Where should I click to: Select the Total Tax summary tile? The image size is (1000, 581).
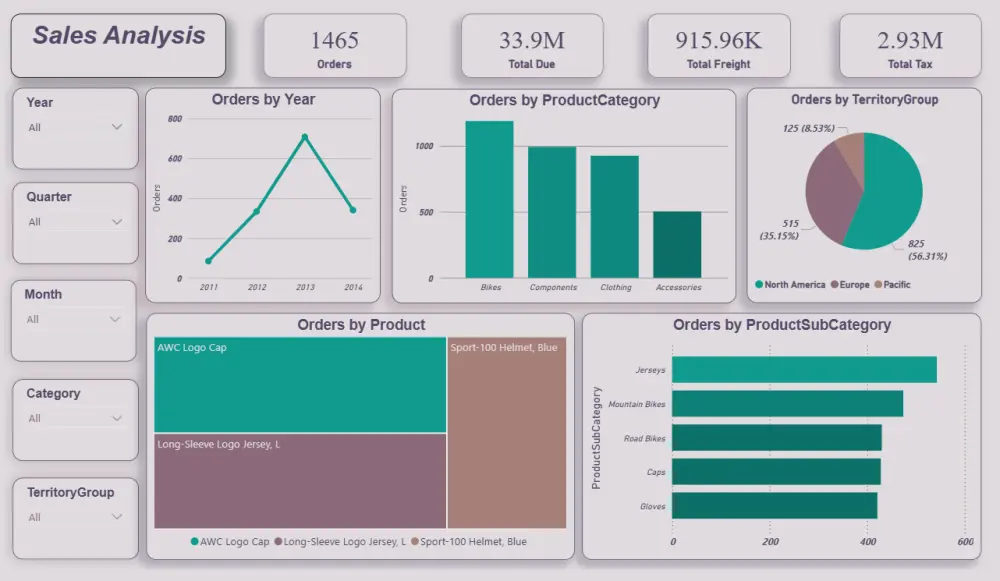pos(908,44)
